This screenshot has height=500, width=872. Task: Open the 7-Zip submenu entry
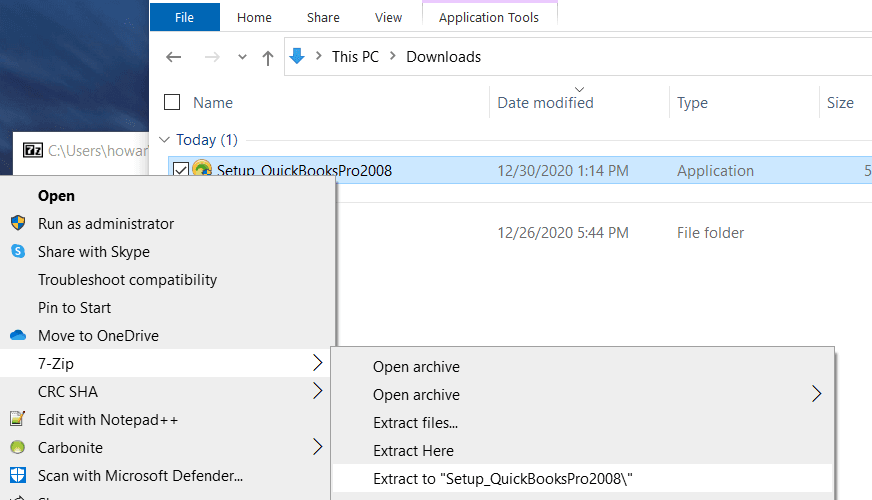167,363
